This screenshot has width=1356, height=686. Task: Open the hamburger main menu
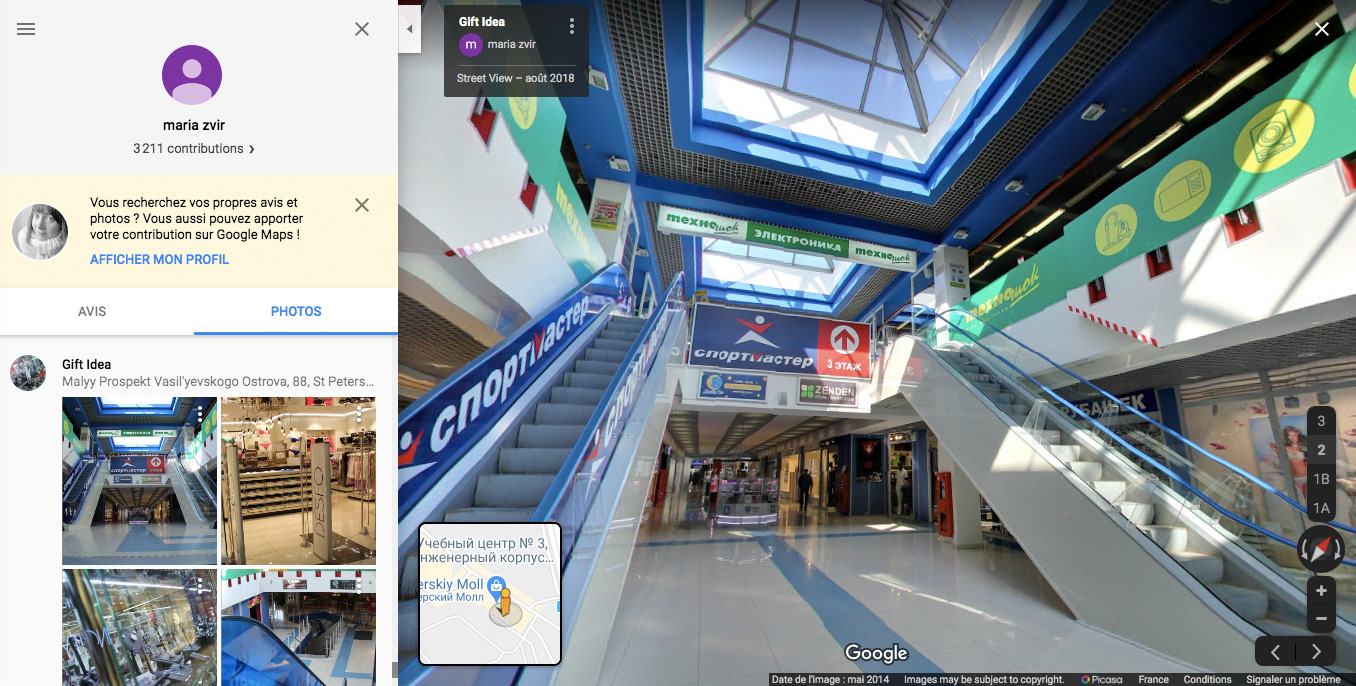point(26,29)
